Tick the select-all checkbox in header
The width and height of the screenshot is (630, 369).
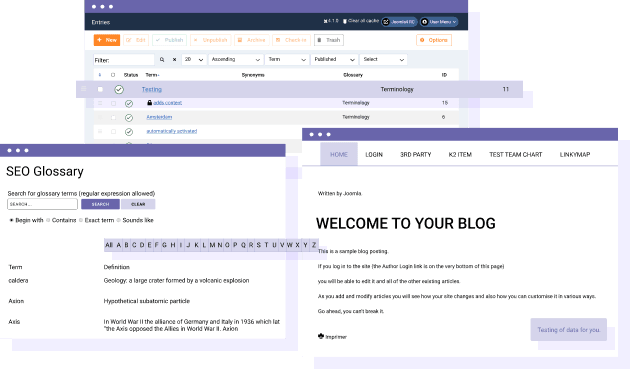tap(113, 75)
